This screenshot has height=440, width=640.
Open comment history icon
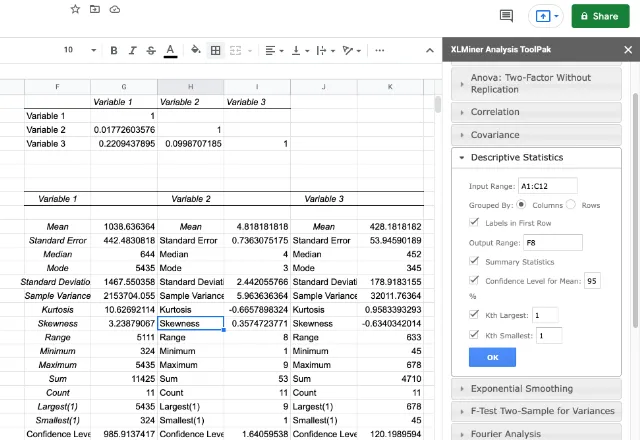coord(506,16)
